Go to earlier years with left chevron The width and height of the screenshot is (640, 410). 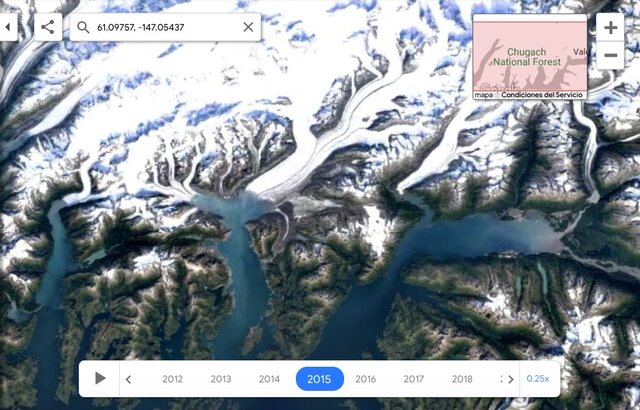coord(128,379)
